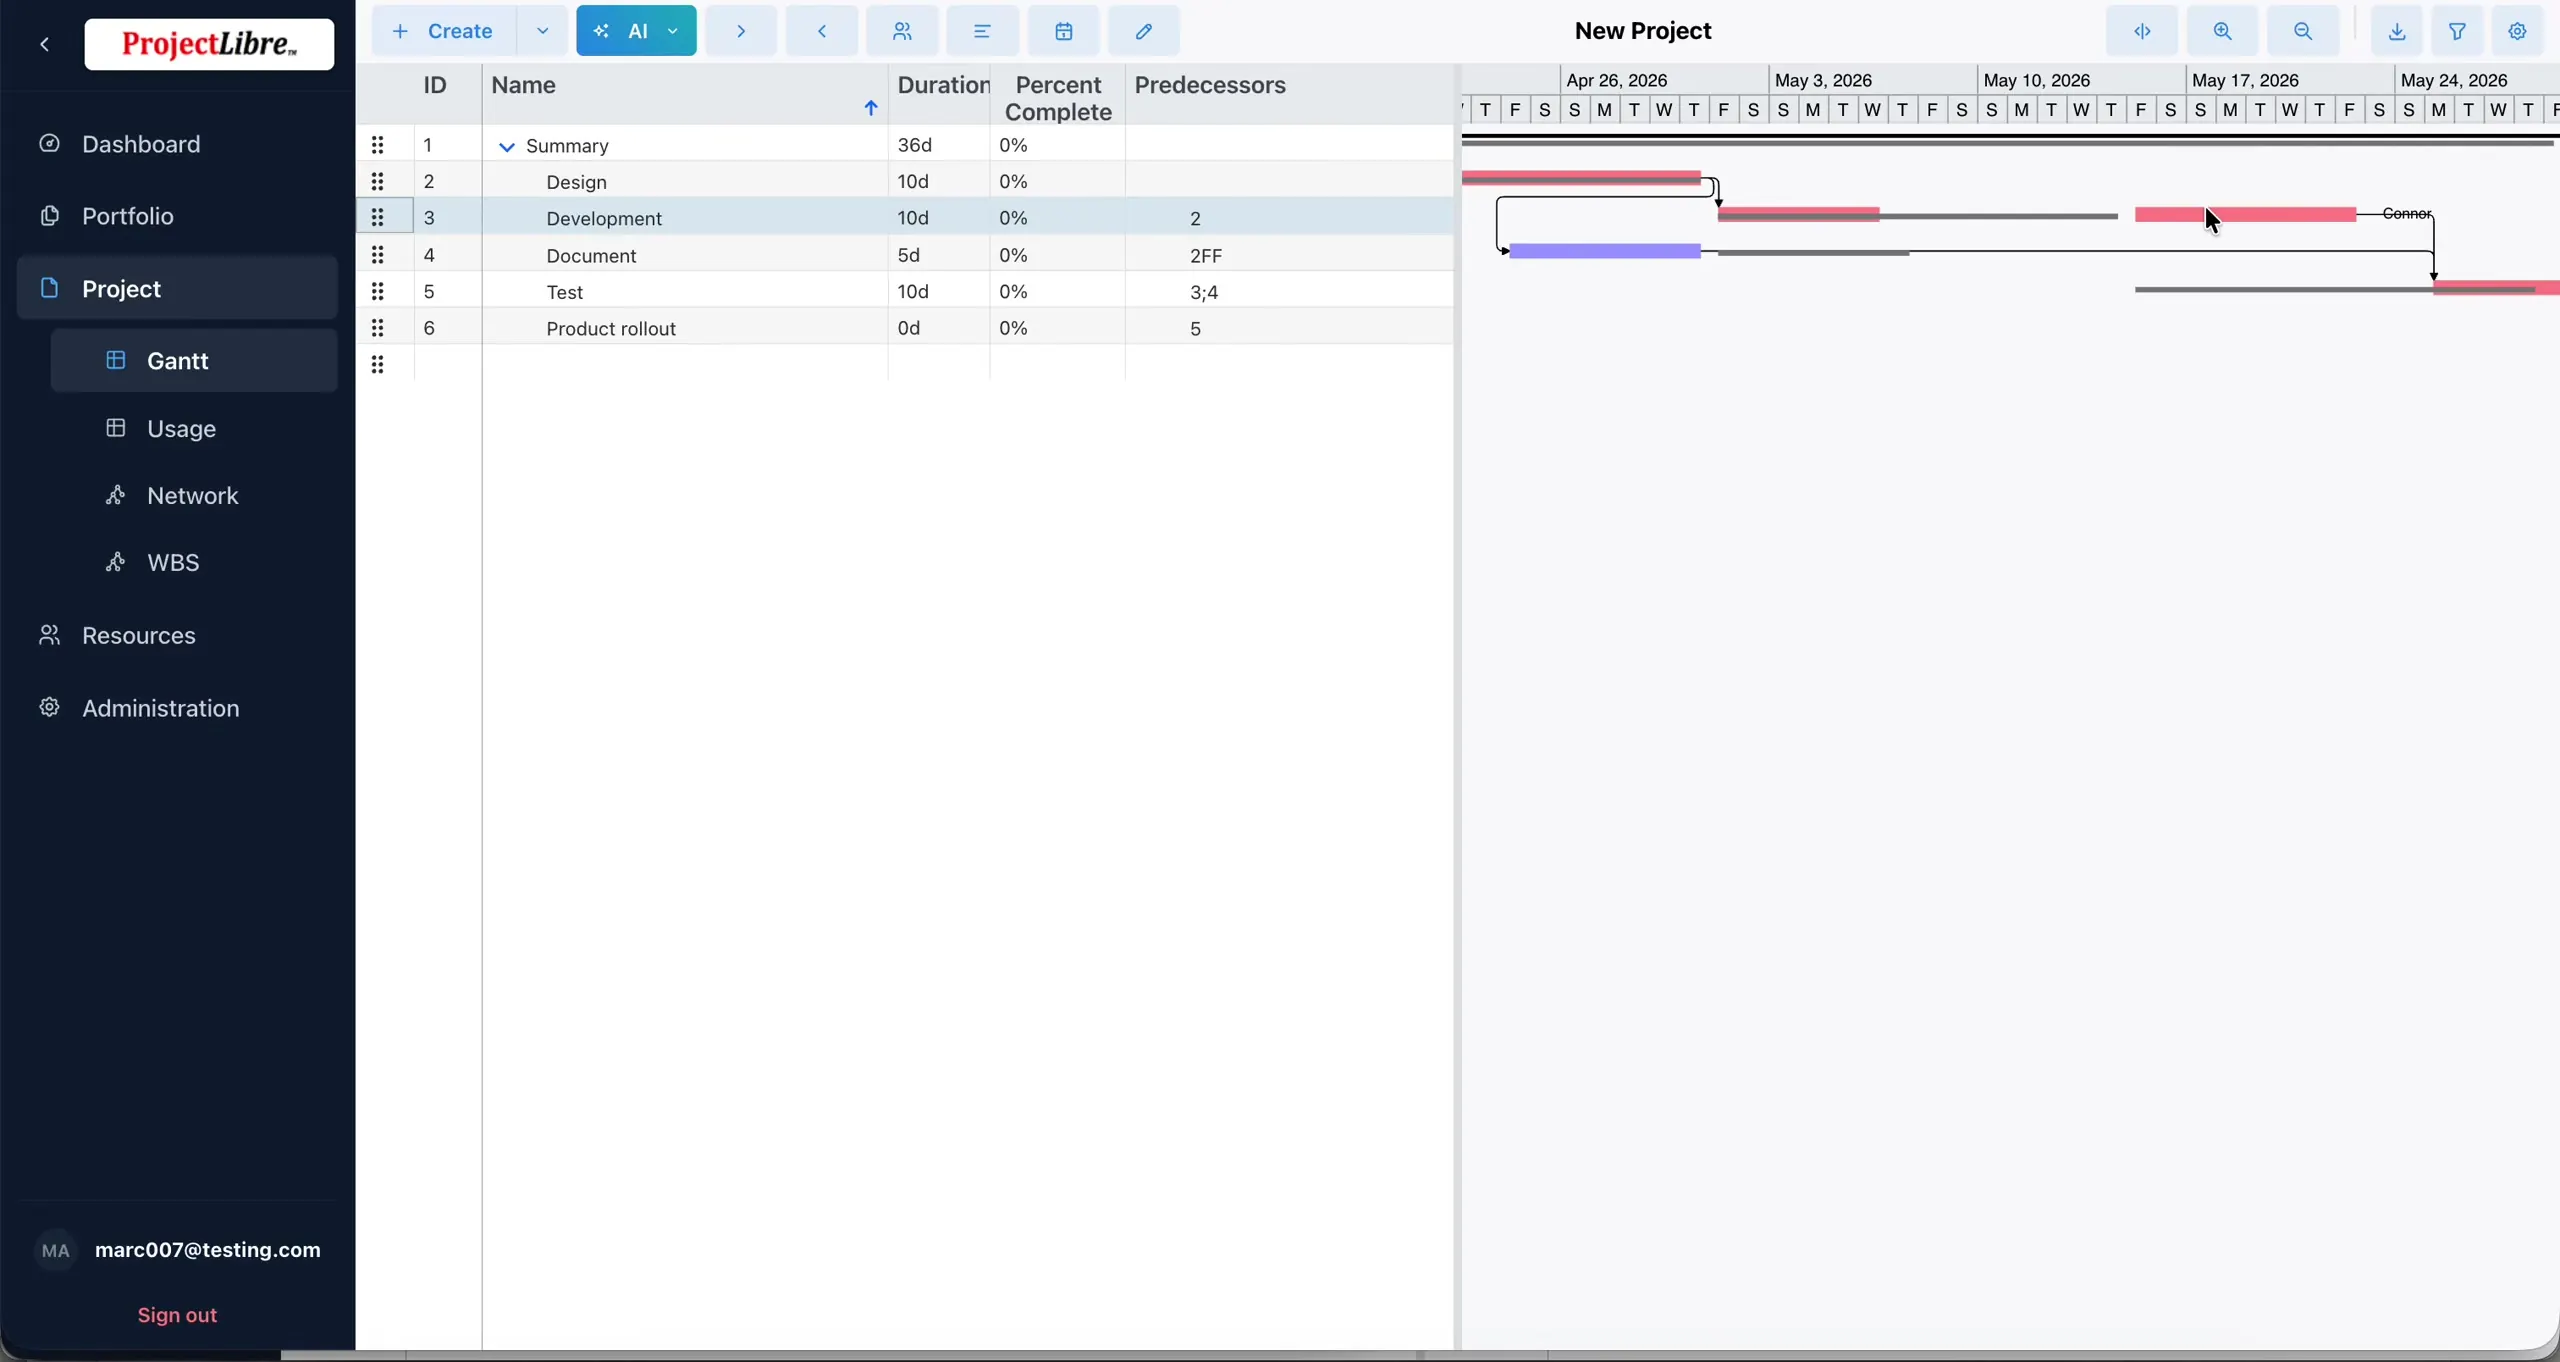Select the Test task name cell
2560x1362 pixels.
(x=685, y=291)
